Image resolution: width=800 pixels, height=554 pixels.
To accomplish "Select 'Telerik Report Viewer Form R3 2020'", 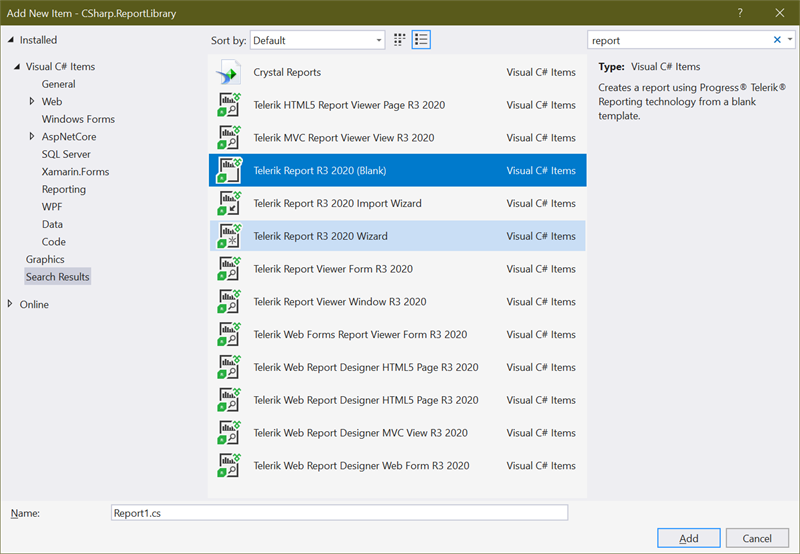I will pyautogui.click(x=333, y=269).
